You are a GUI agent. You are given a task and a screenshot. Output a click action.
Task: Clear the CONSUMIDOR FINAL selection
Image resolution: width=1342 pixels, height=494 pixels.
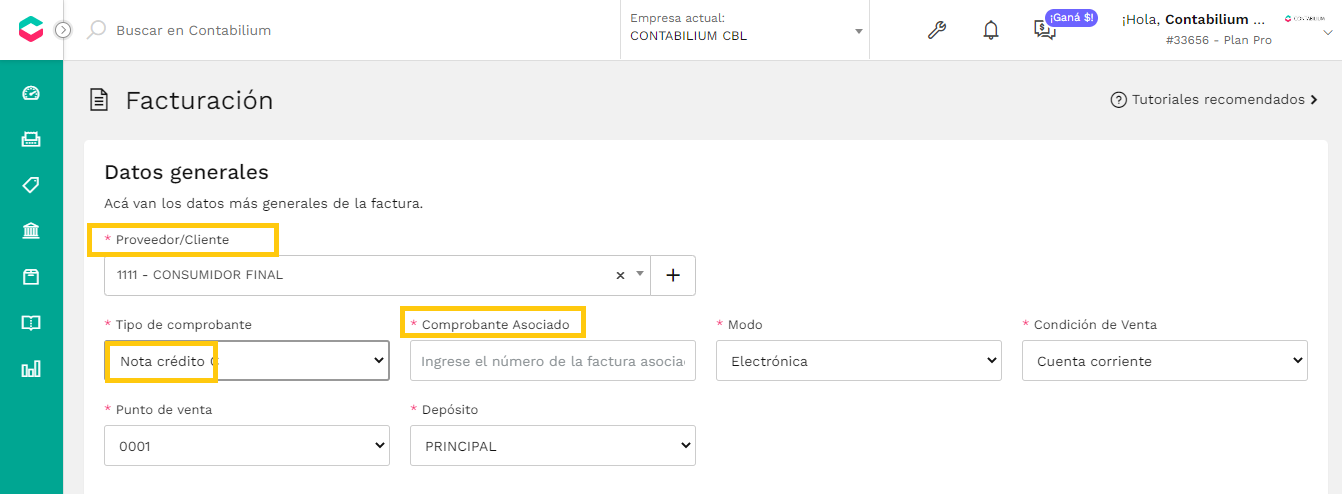click(620, 275)
